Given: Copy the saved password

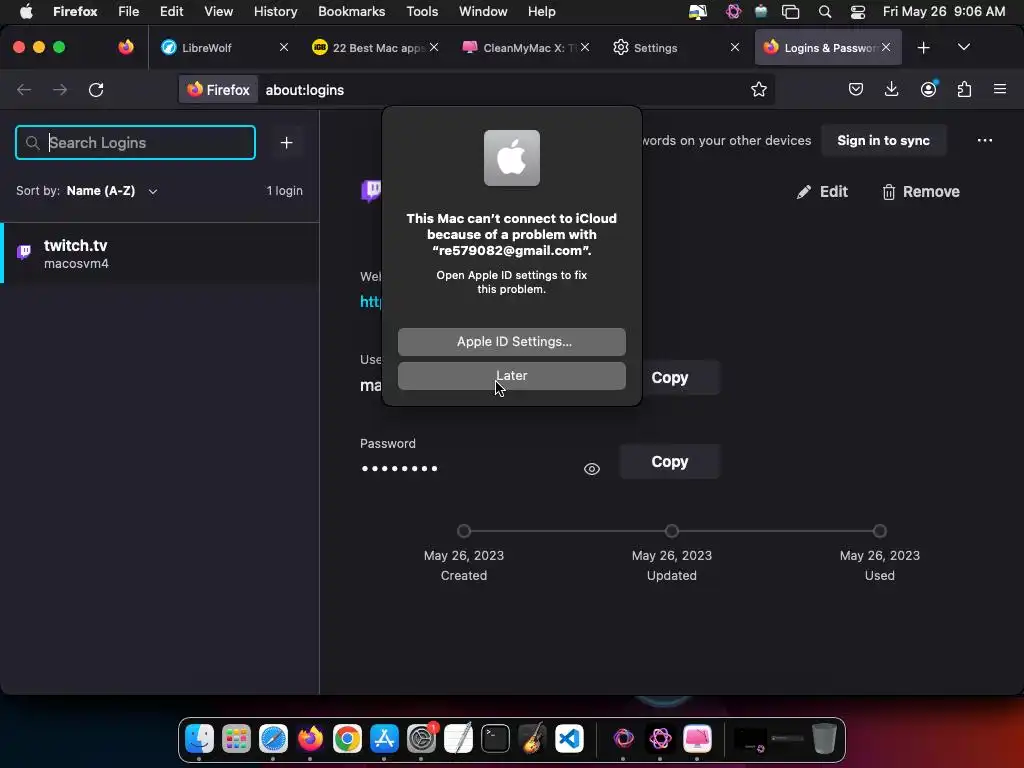Looking at the screenshot, I should [669, 462].
